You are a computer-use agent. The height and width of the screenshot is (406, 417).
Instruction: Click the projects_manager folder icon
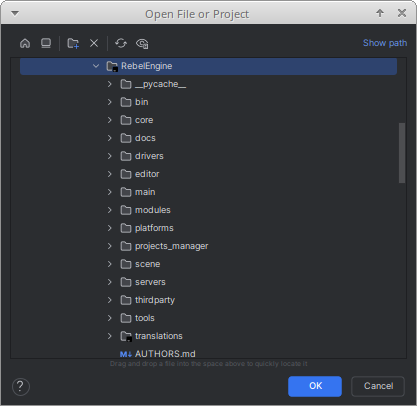tap(126, 246)
